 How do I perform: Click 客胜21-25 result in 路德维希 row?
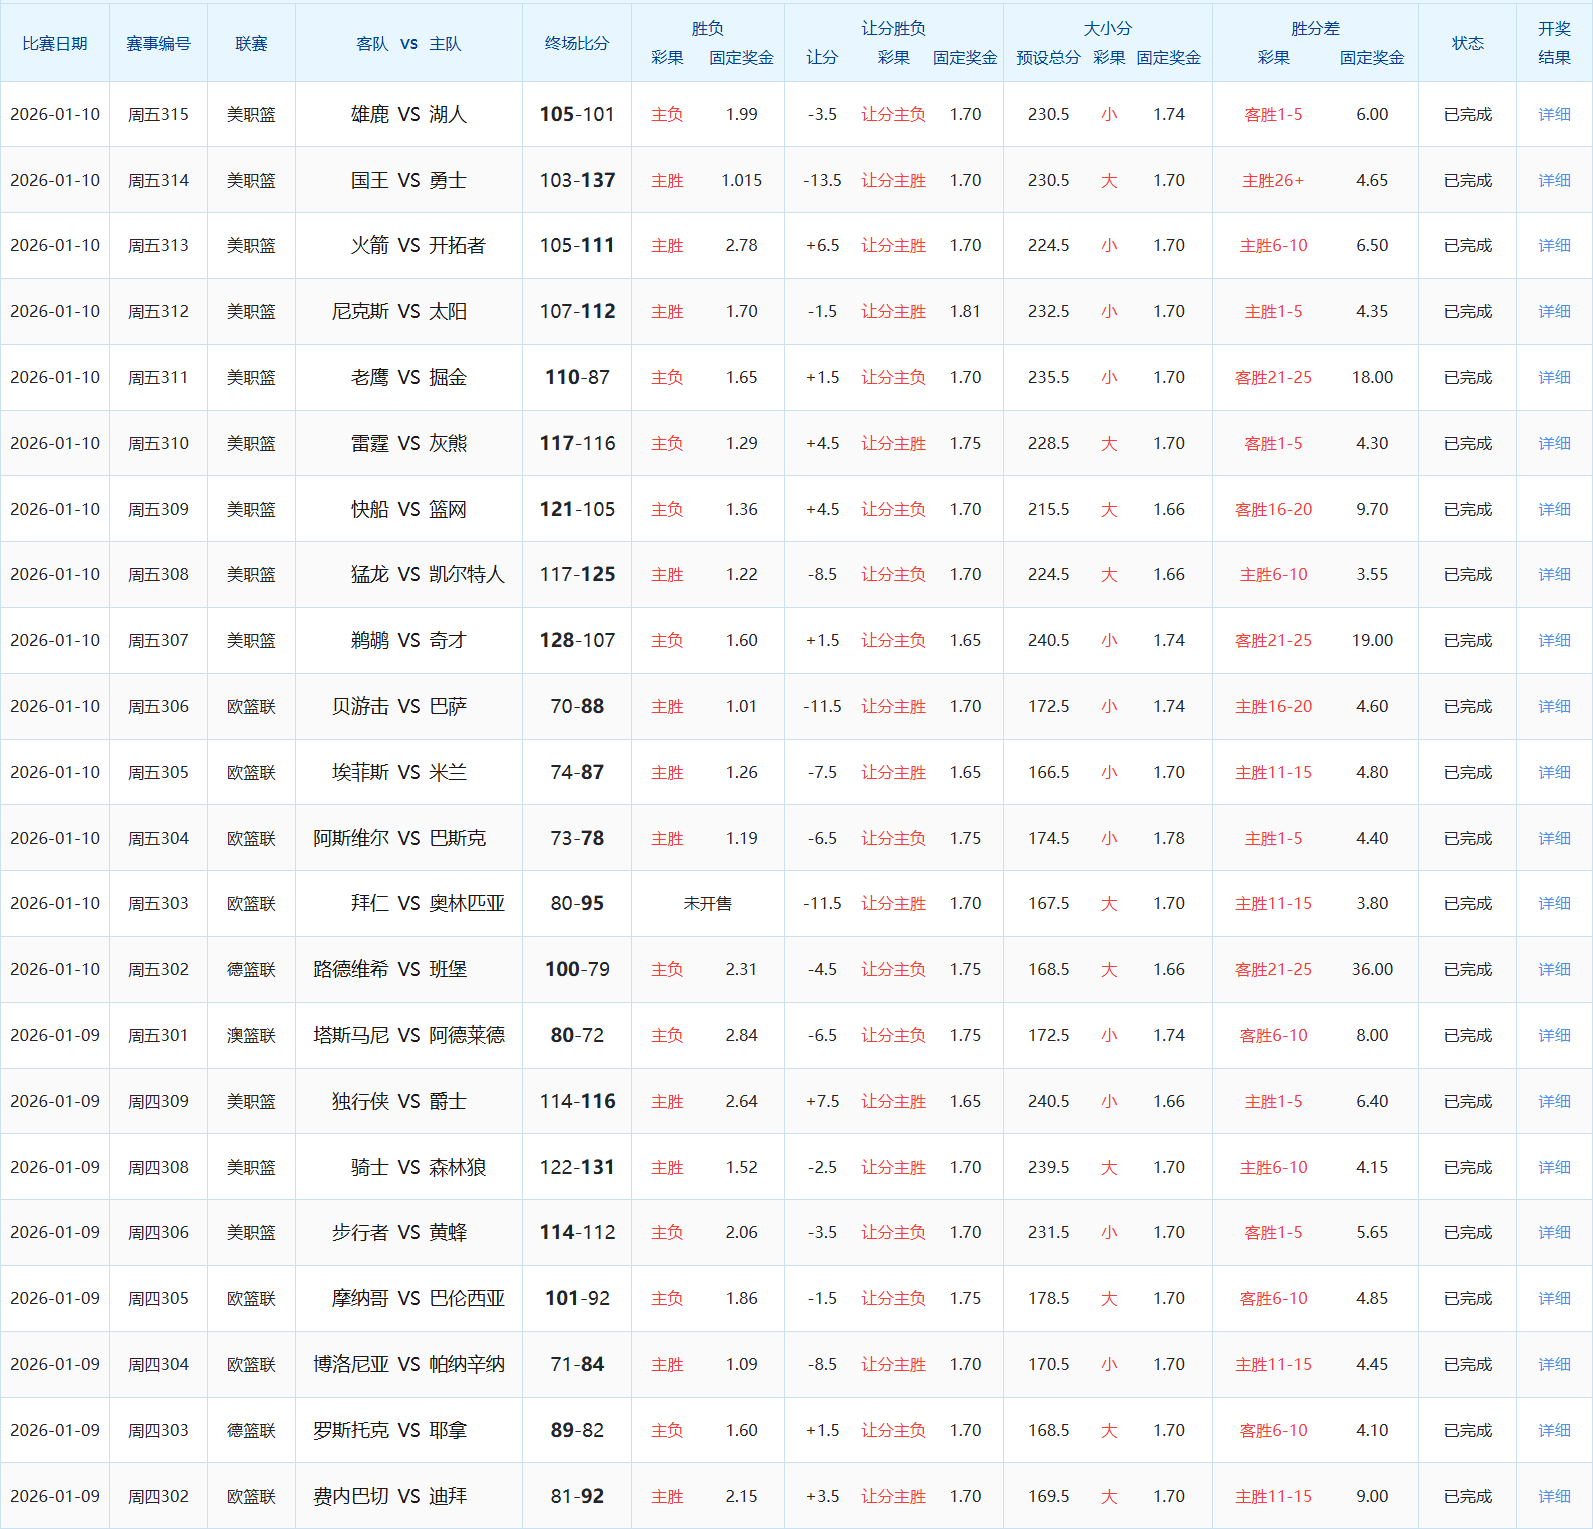click(x=1273, y=969)
